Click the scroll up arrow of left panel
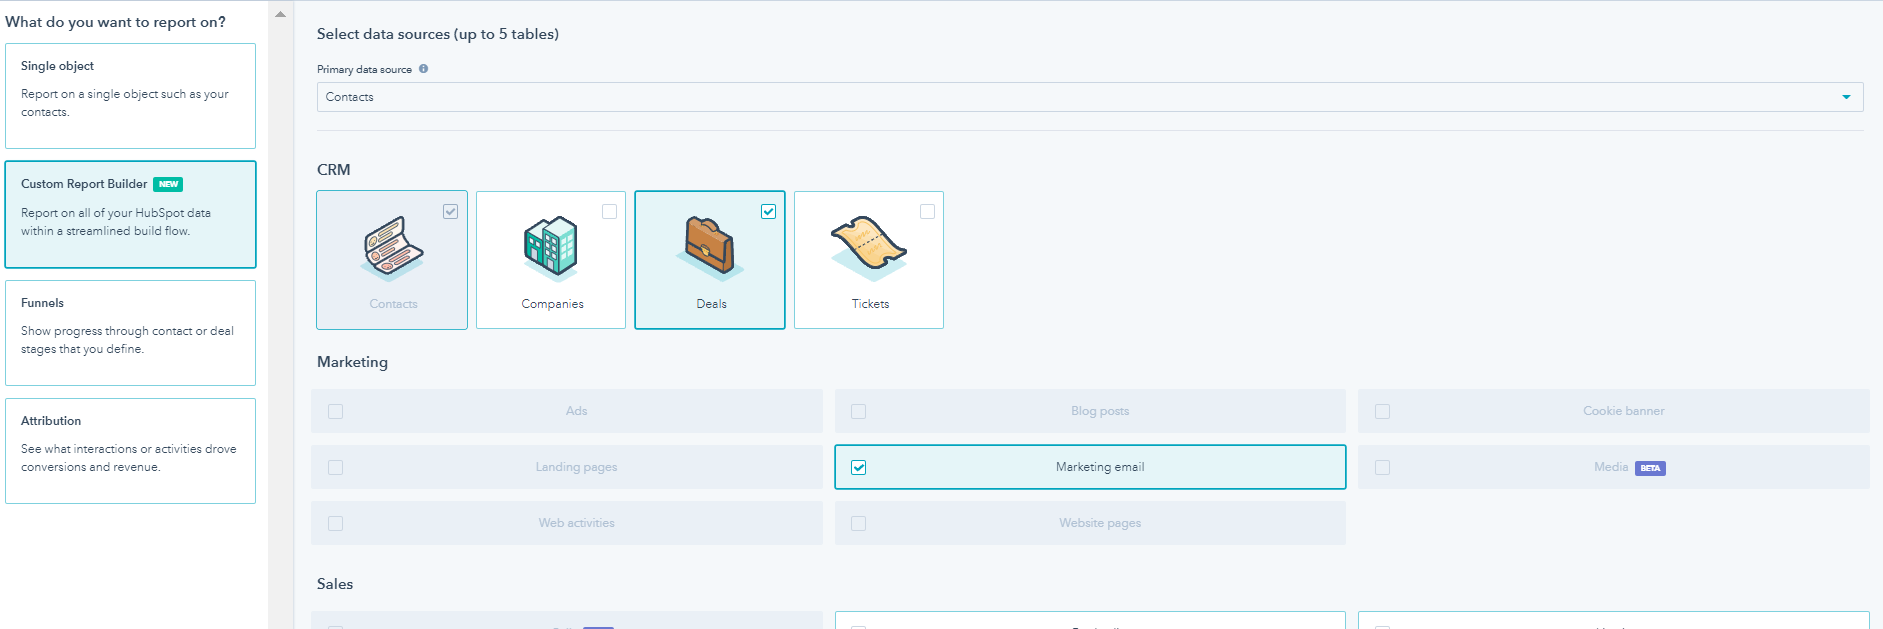 click(x=280, y=14)
